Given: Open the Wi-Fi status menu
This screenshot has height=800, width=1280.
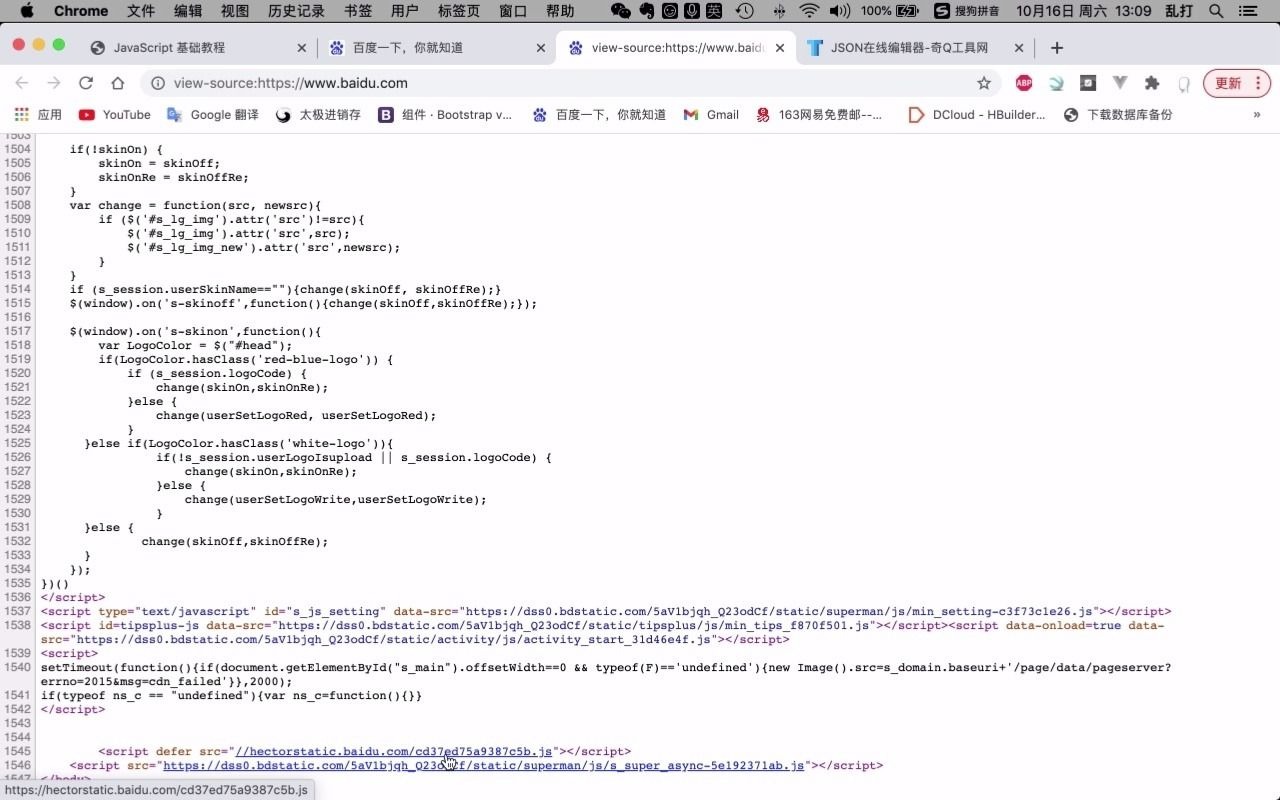Looking at the screenshot, I should point(810,11).
